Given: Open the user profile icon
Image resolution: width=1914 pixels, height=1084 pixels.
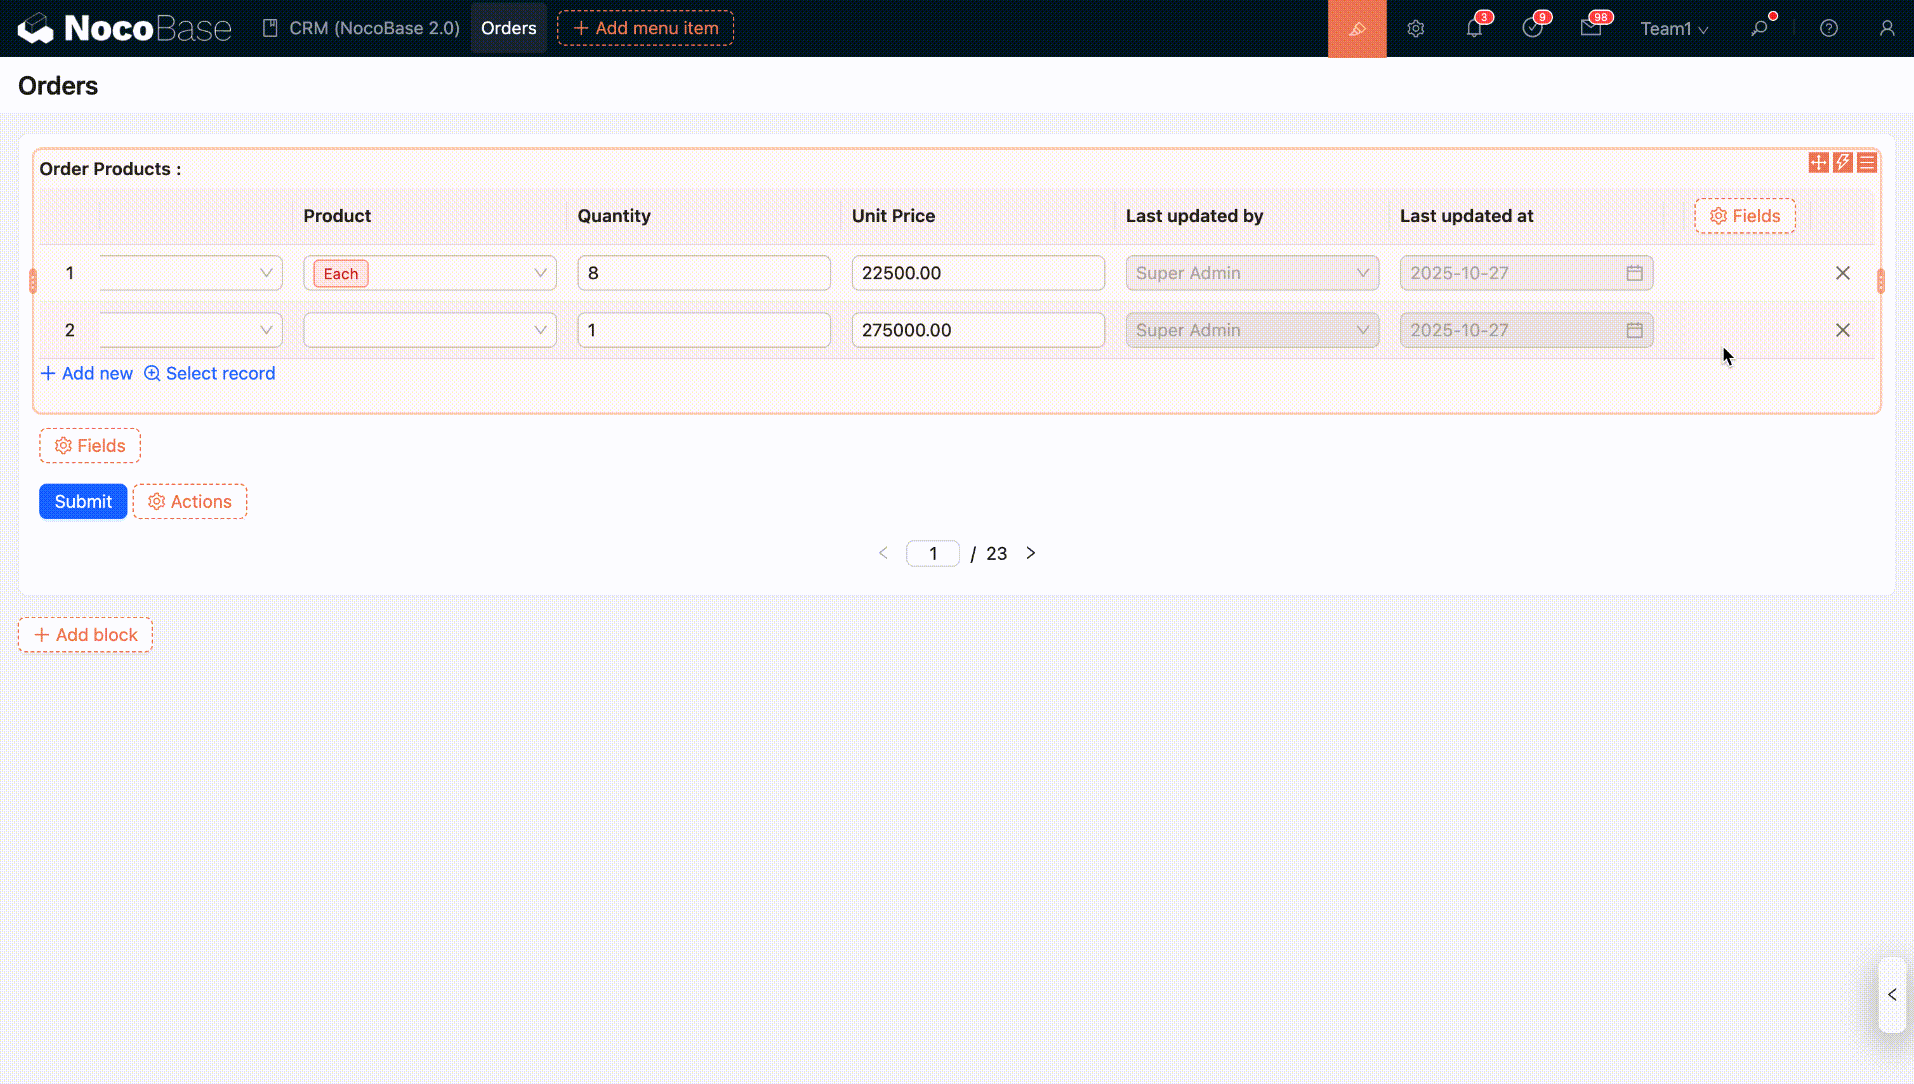Looking at the screenshot, I should tap(1886, 28).
